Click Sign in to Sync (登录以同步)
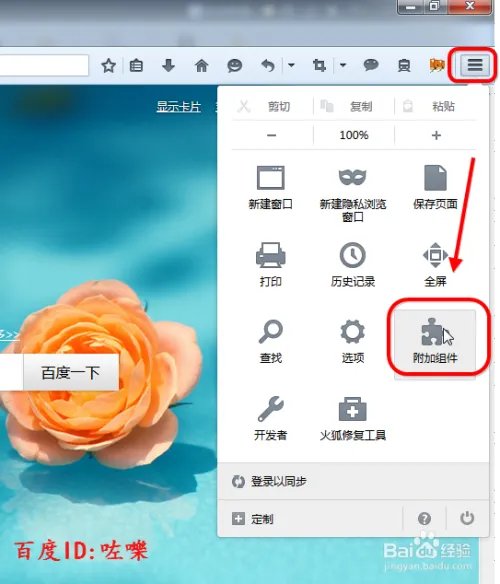 click(353, 481)
